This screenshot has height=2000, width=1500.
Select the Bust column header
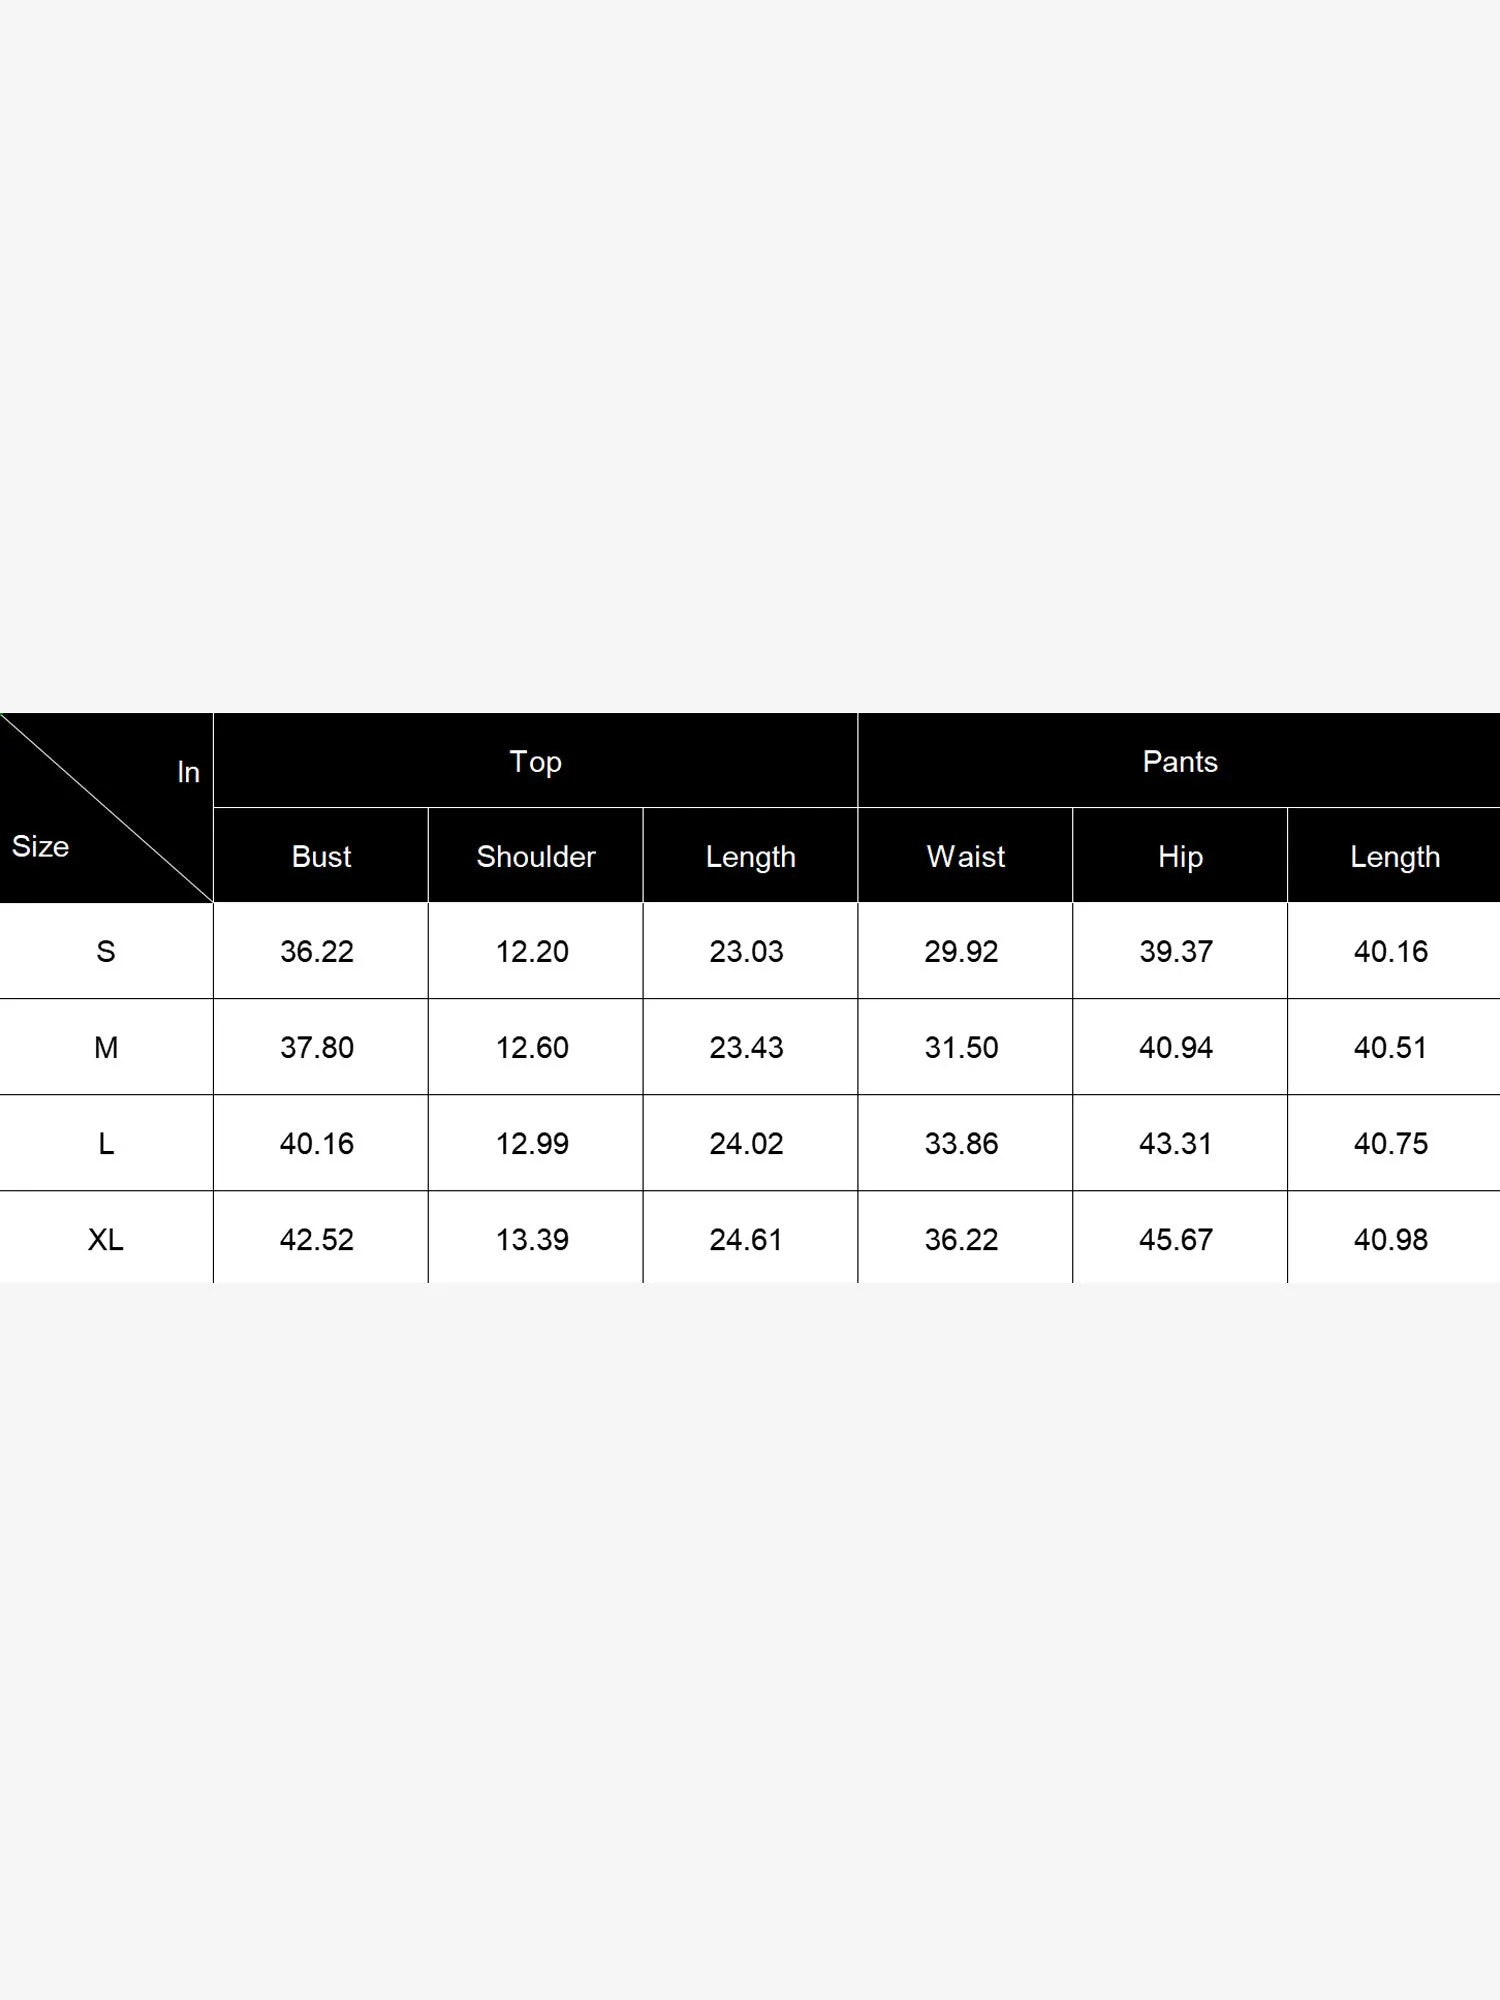click(x=321, y=857)
